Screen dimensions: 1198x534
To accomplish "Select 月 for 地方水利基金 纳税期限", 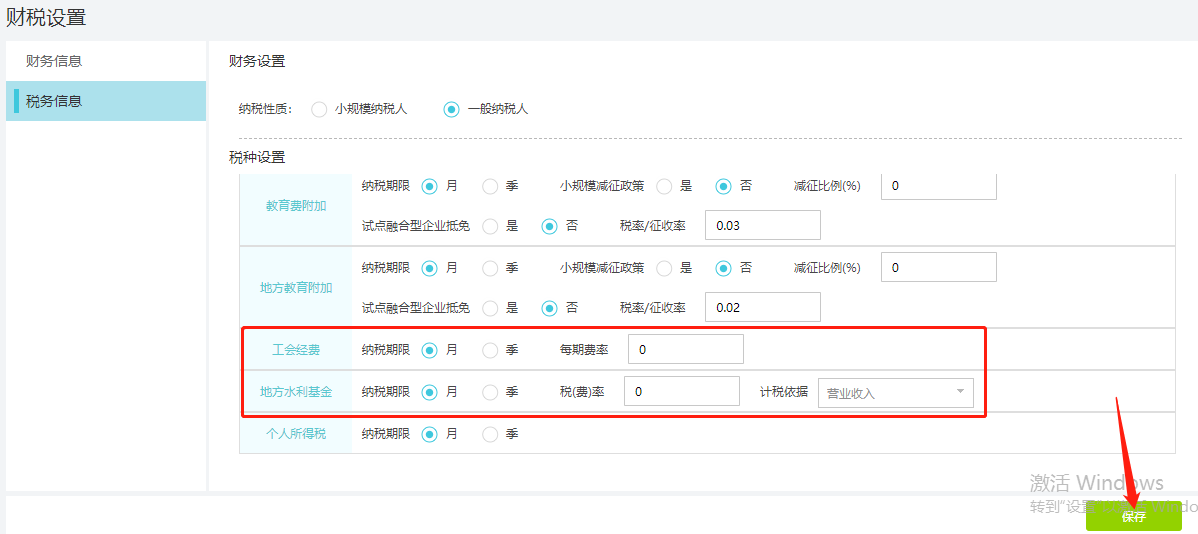I will point(430,392).
